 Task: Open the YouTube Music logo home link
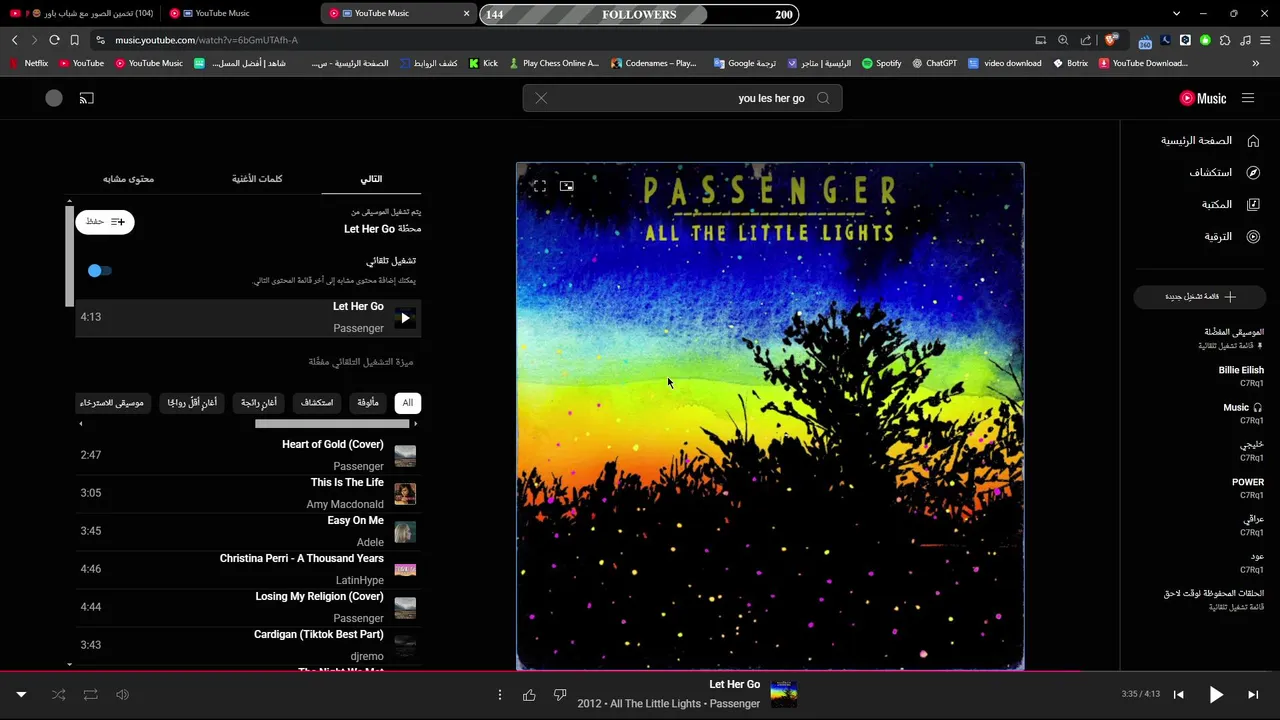coord(1203,98)
